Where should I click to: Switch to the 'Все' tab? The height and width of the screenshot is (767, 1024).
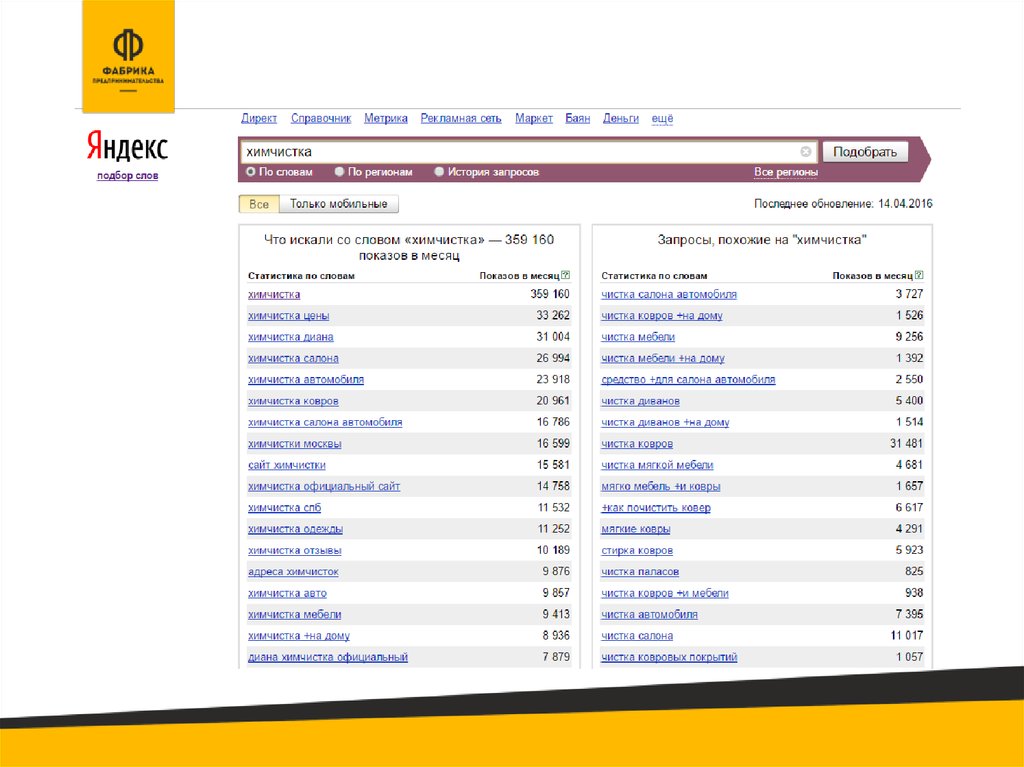259,204
